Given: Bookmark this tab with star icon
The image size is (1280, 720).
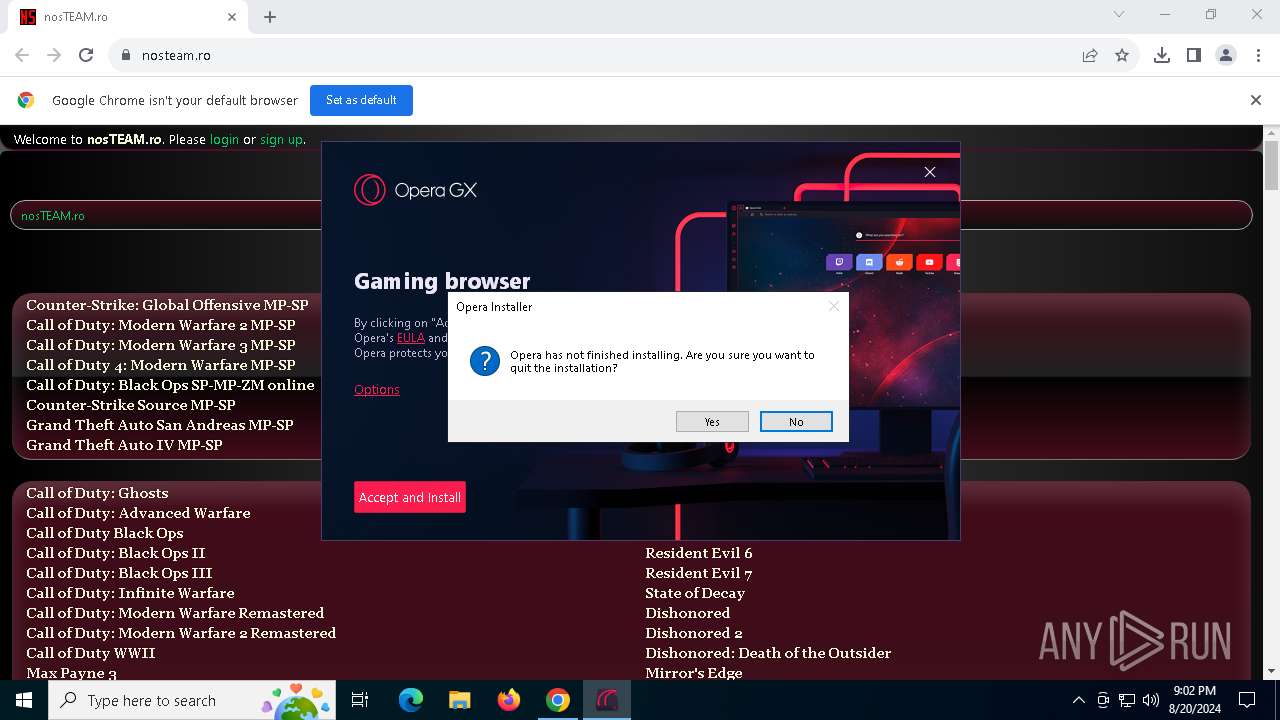Looking at the screenshot, I should pos(1122,55).
